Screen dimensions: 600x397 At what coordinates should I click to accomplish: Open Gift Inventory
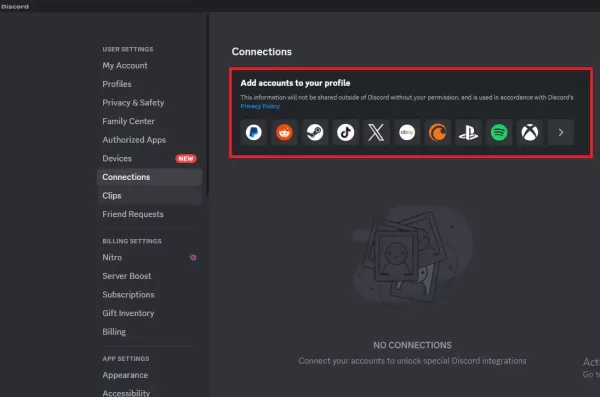(150, 313)
